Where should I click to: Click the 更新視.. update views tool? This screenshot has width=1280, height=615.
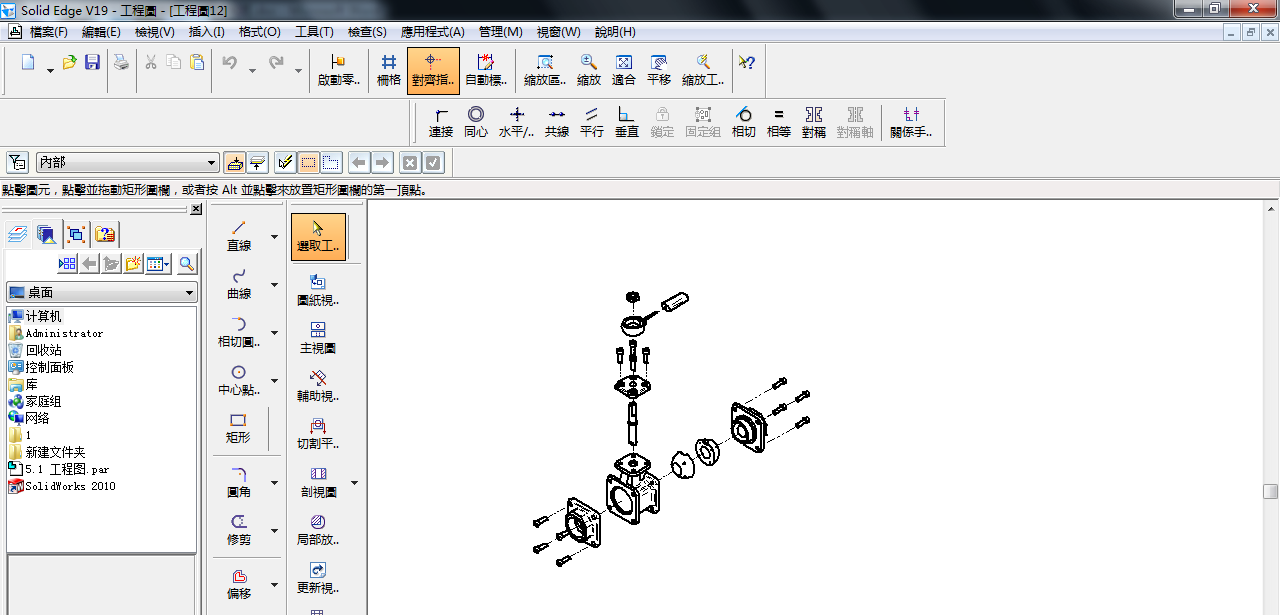point(318,578)
